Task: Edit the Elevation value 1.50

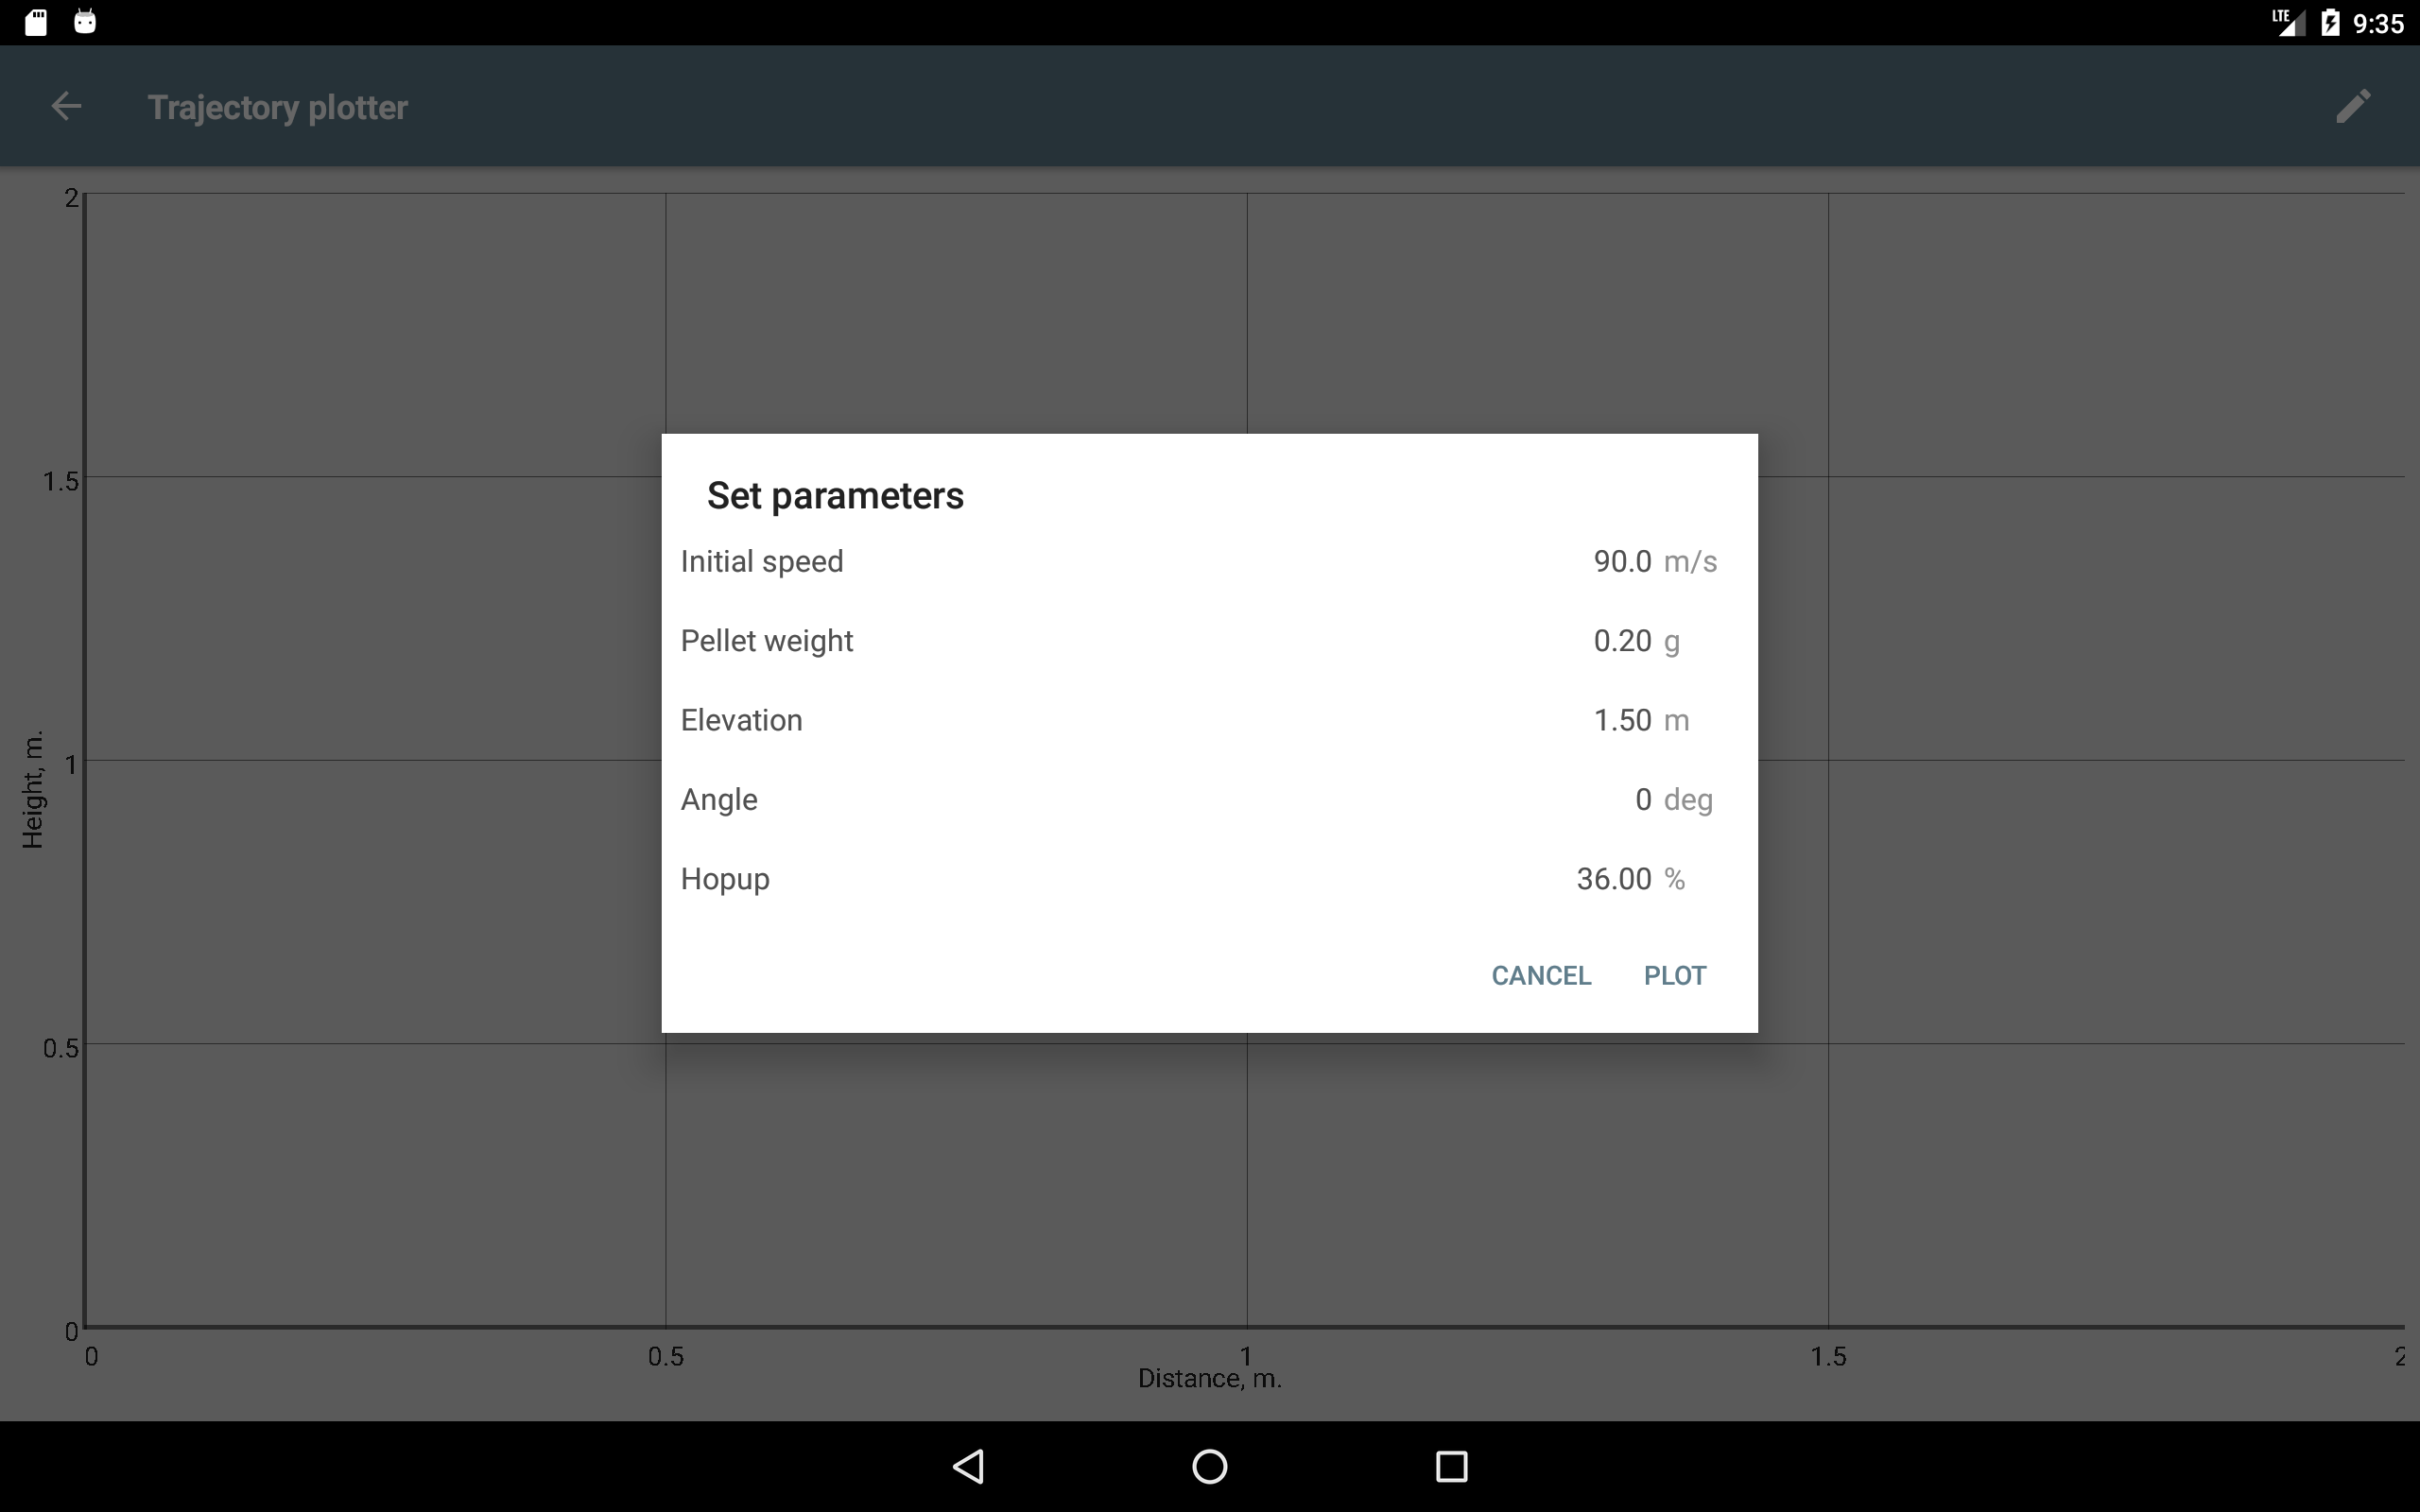Action: click(x=1622, y=720)
